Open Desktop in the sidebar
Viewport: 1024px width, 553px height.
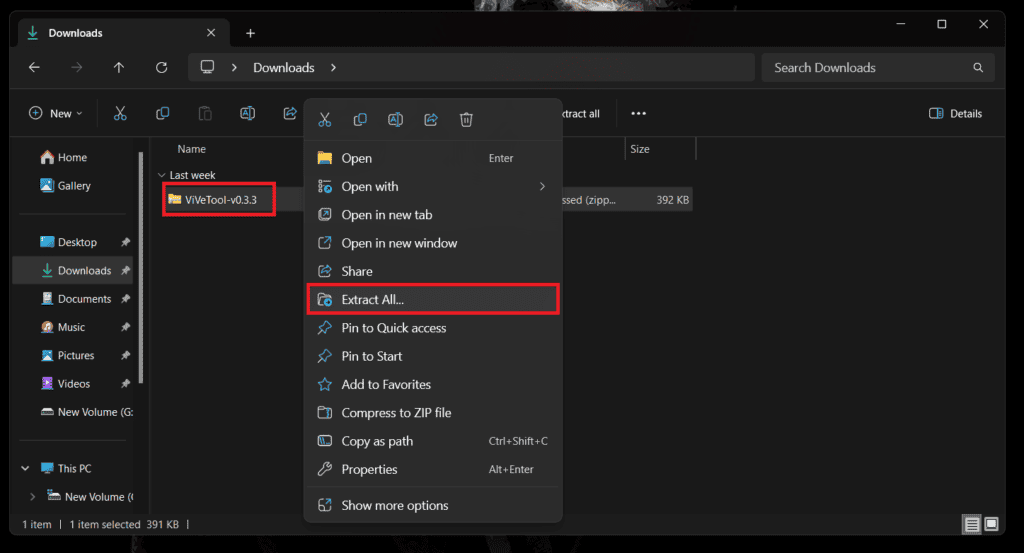coord(77,242)
